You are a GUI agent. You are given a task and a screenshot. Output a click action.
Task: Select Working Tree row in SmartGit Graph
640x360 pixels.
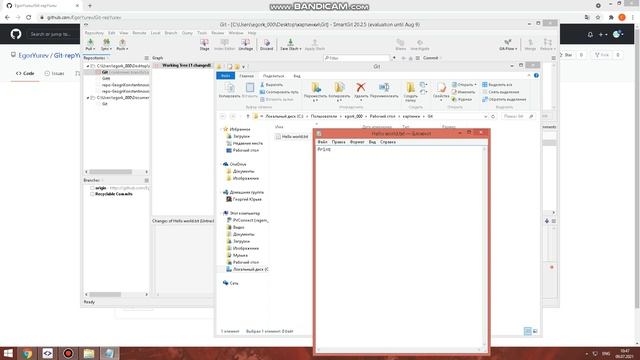coord(182,65)
